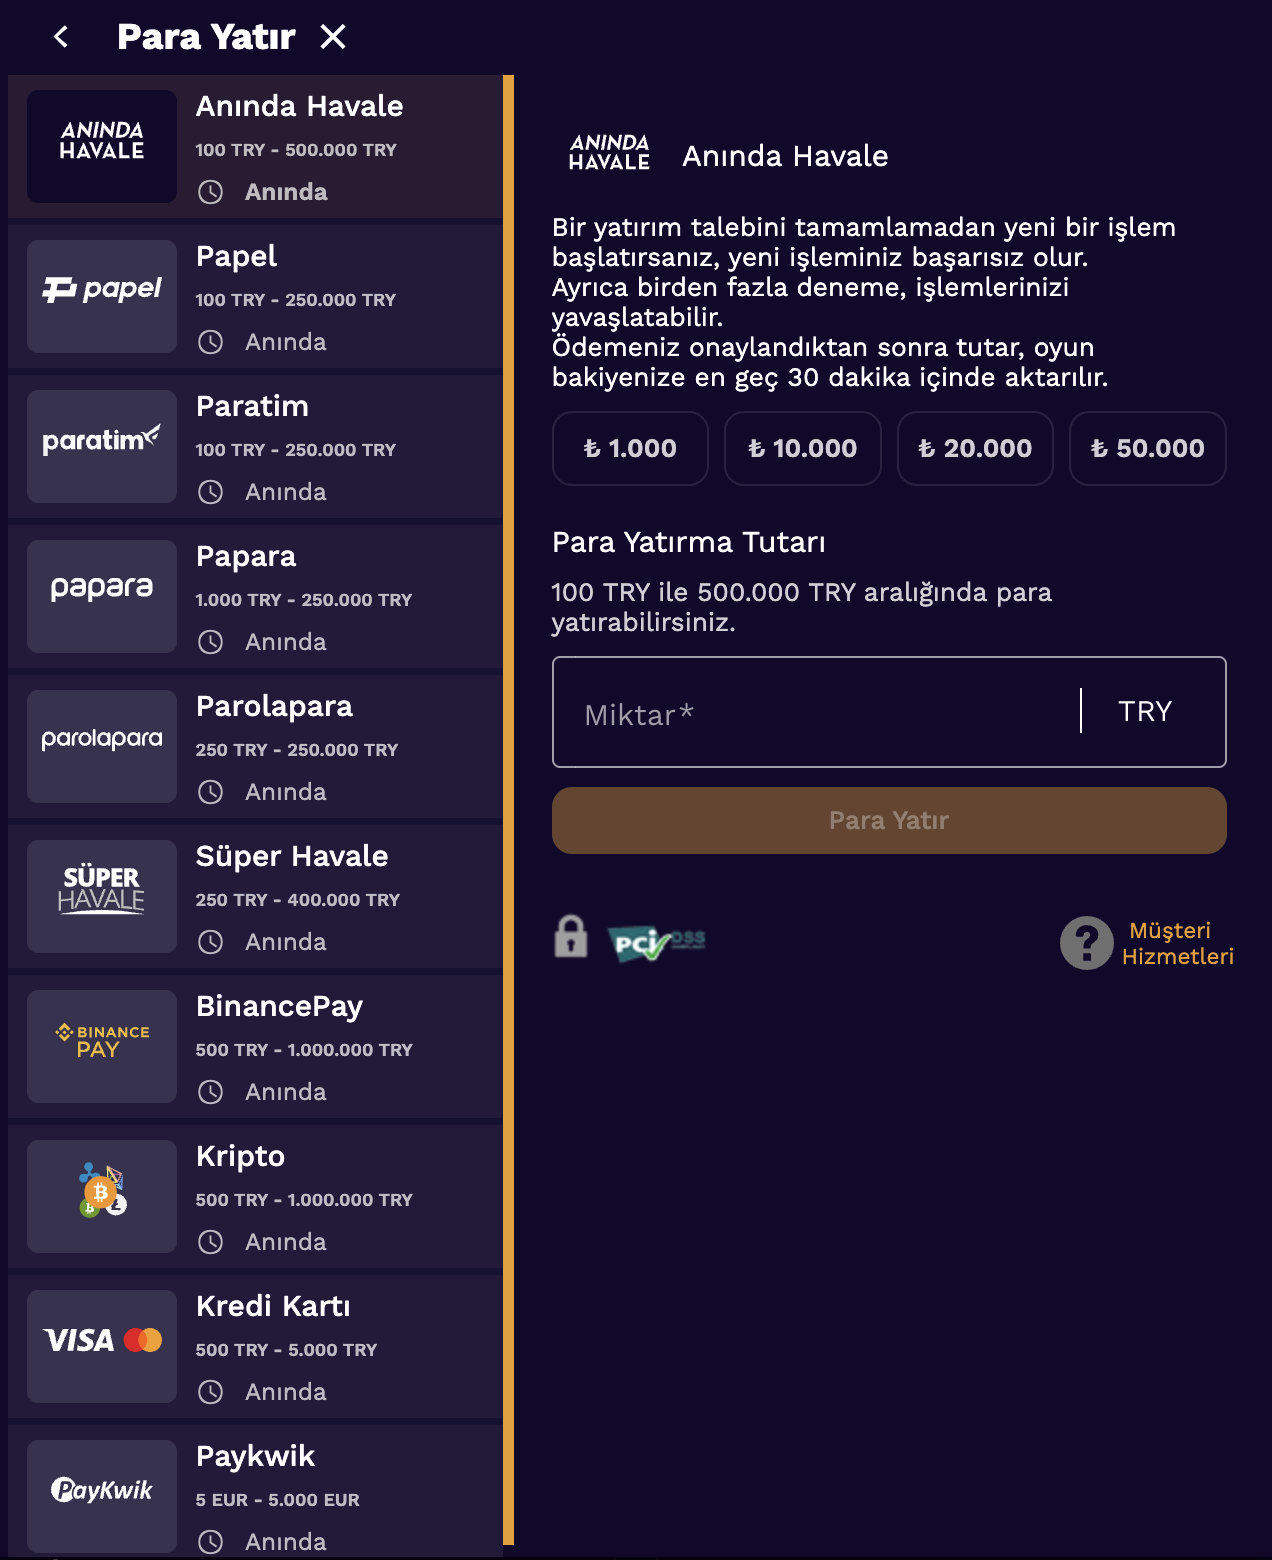This screenshot has width=1272, height=1560.
Task: Choose the ₺ 50.000 preset amount
Action: 1147,448
